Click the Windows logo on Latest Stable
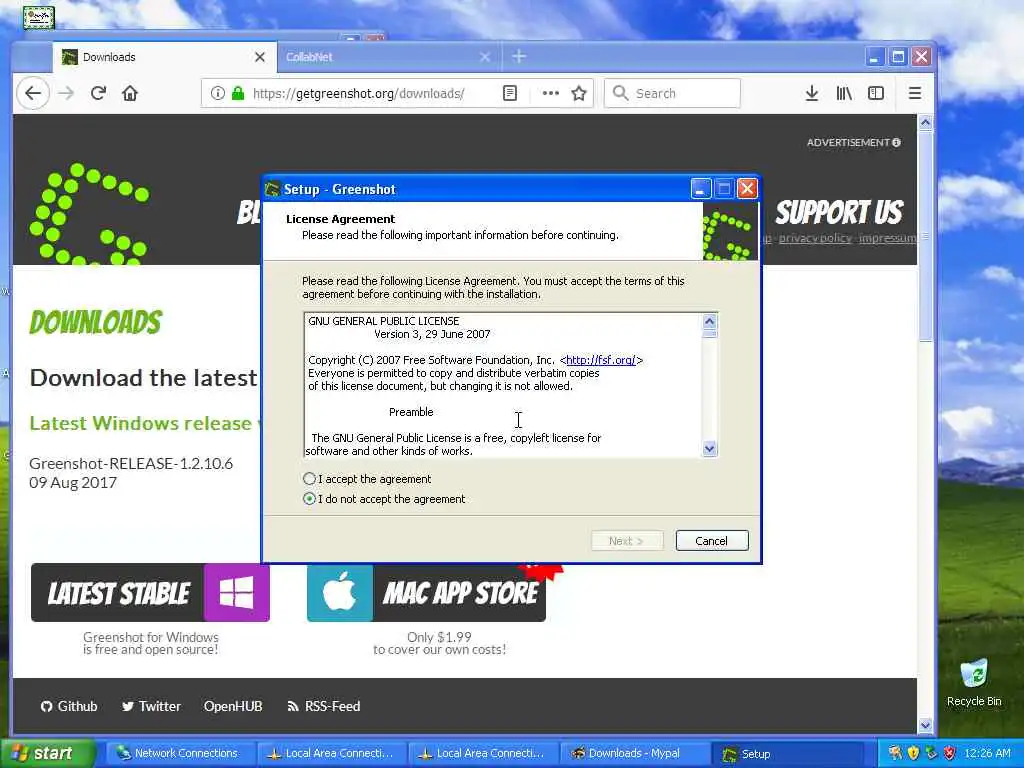Image resolution: width=1024 pixels, height=768 pixels. (x=236, y=592)
